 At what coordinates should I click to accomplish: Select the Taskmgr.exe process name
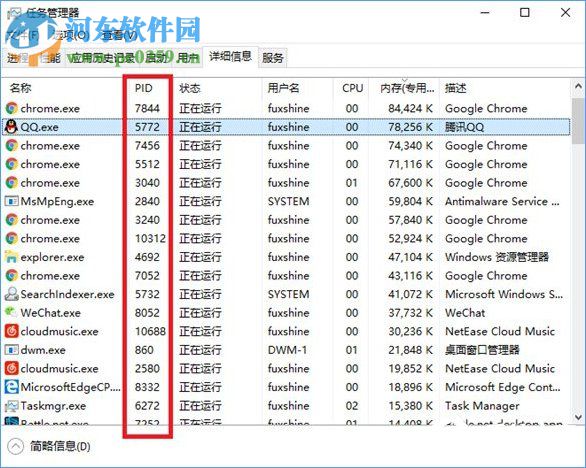tap(53, 406)
